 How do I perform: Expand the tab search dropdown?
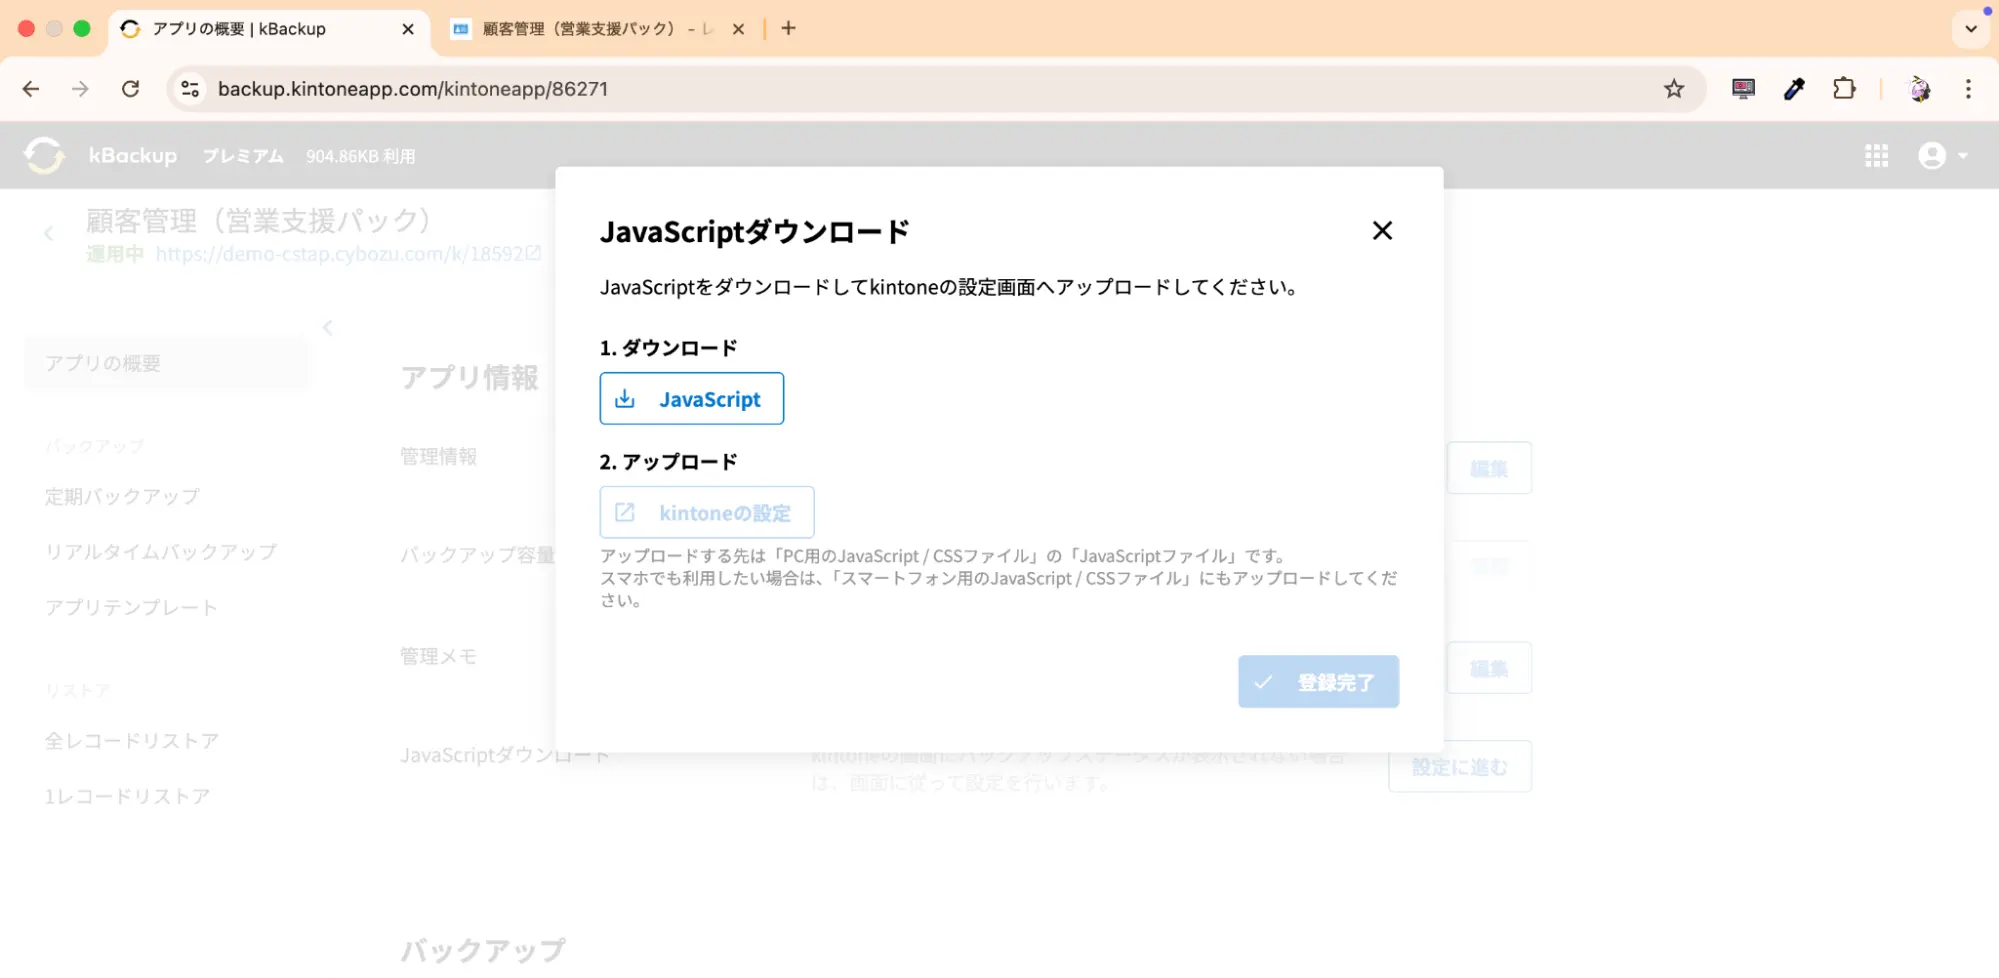pos(1971,28)
